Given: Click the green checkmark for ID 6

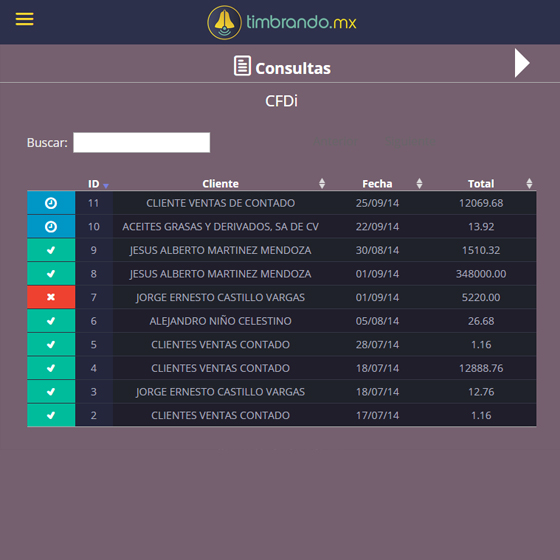Looking at the screenshot, I should pyautogui.click(x=51, y=321).
